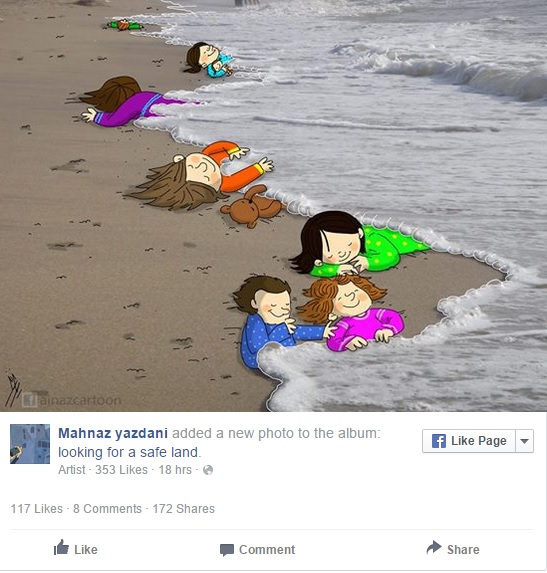Click the 18 hrs timestamp
The image size is (547, 573).
pyautogui.click(x=175, y=470)
